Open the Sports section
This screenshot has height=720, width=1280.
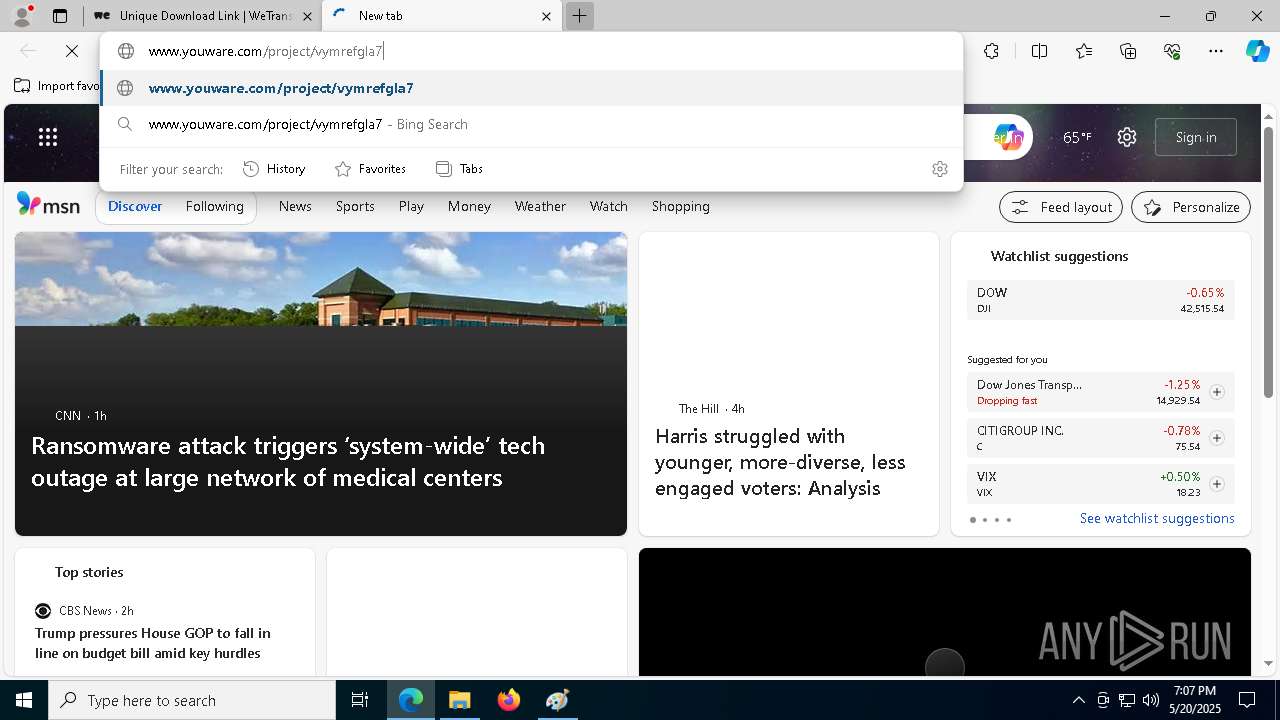click(x=355, y=206)
